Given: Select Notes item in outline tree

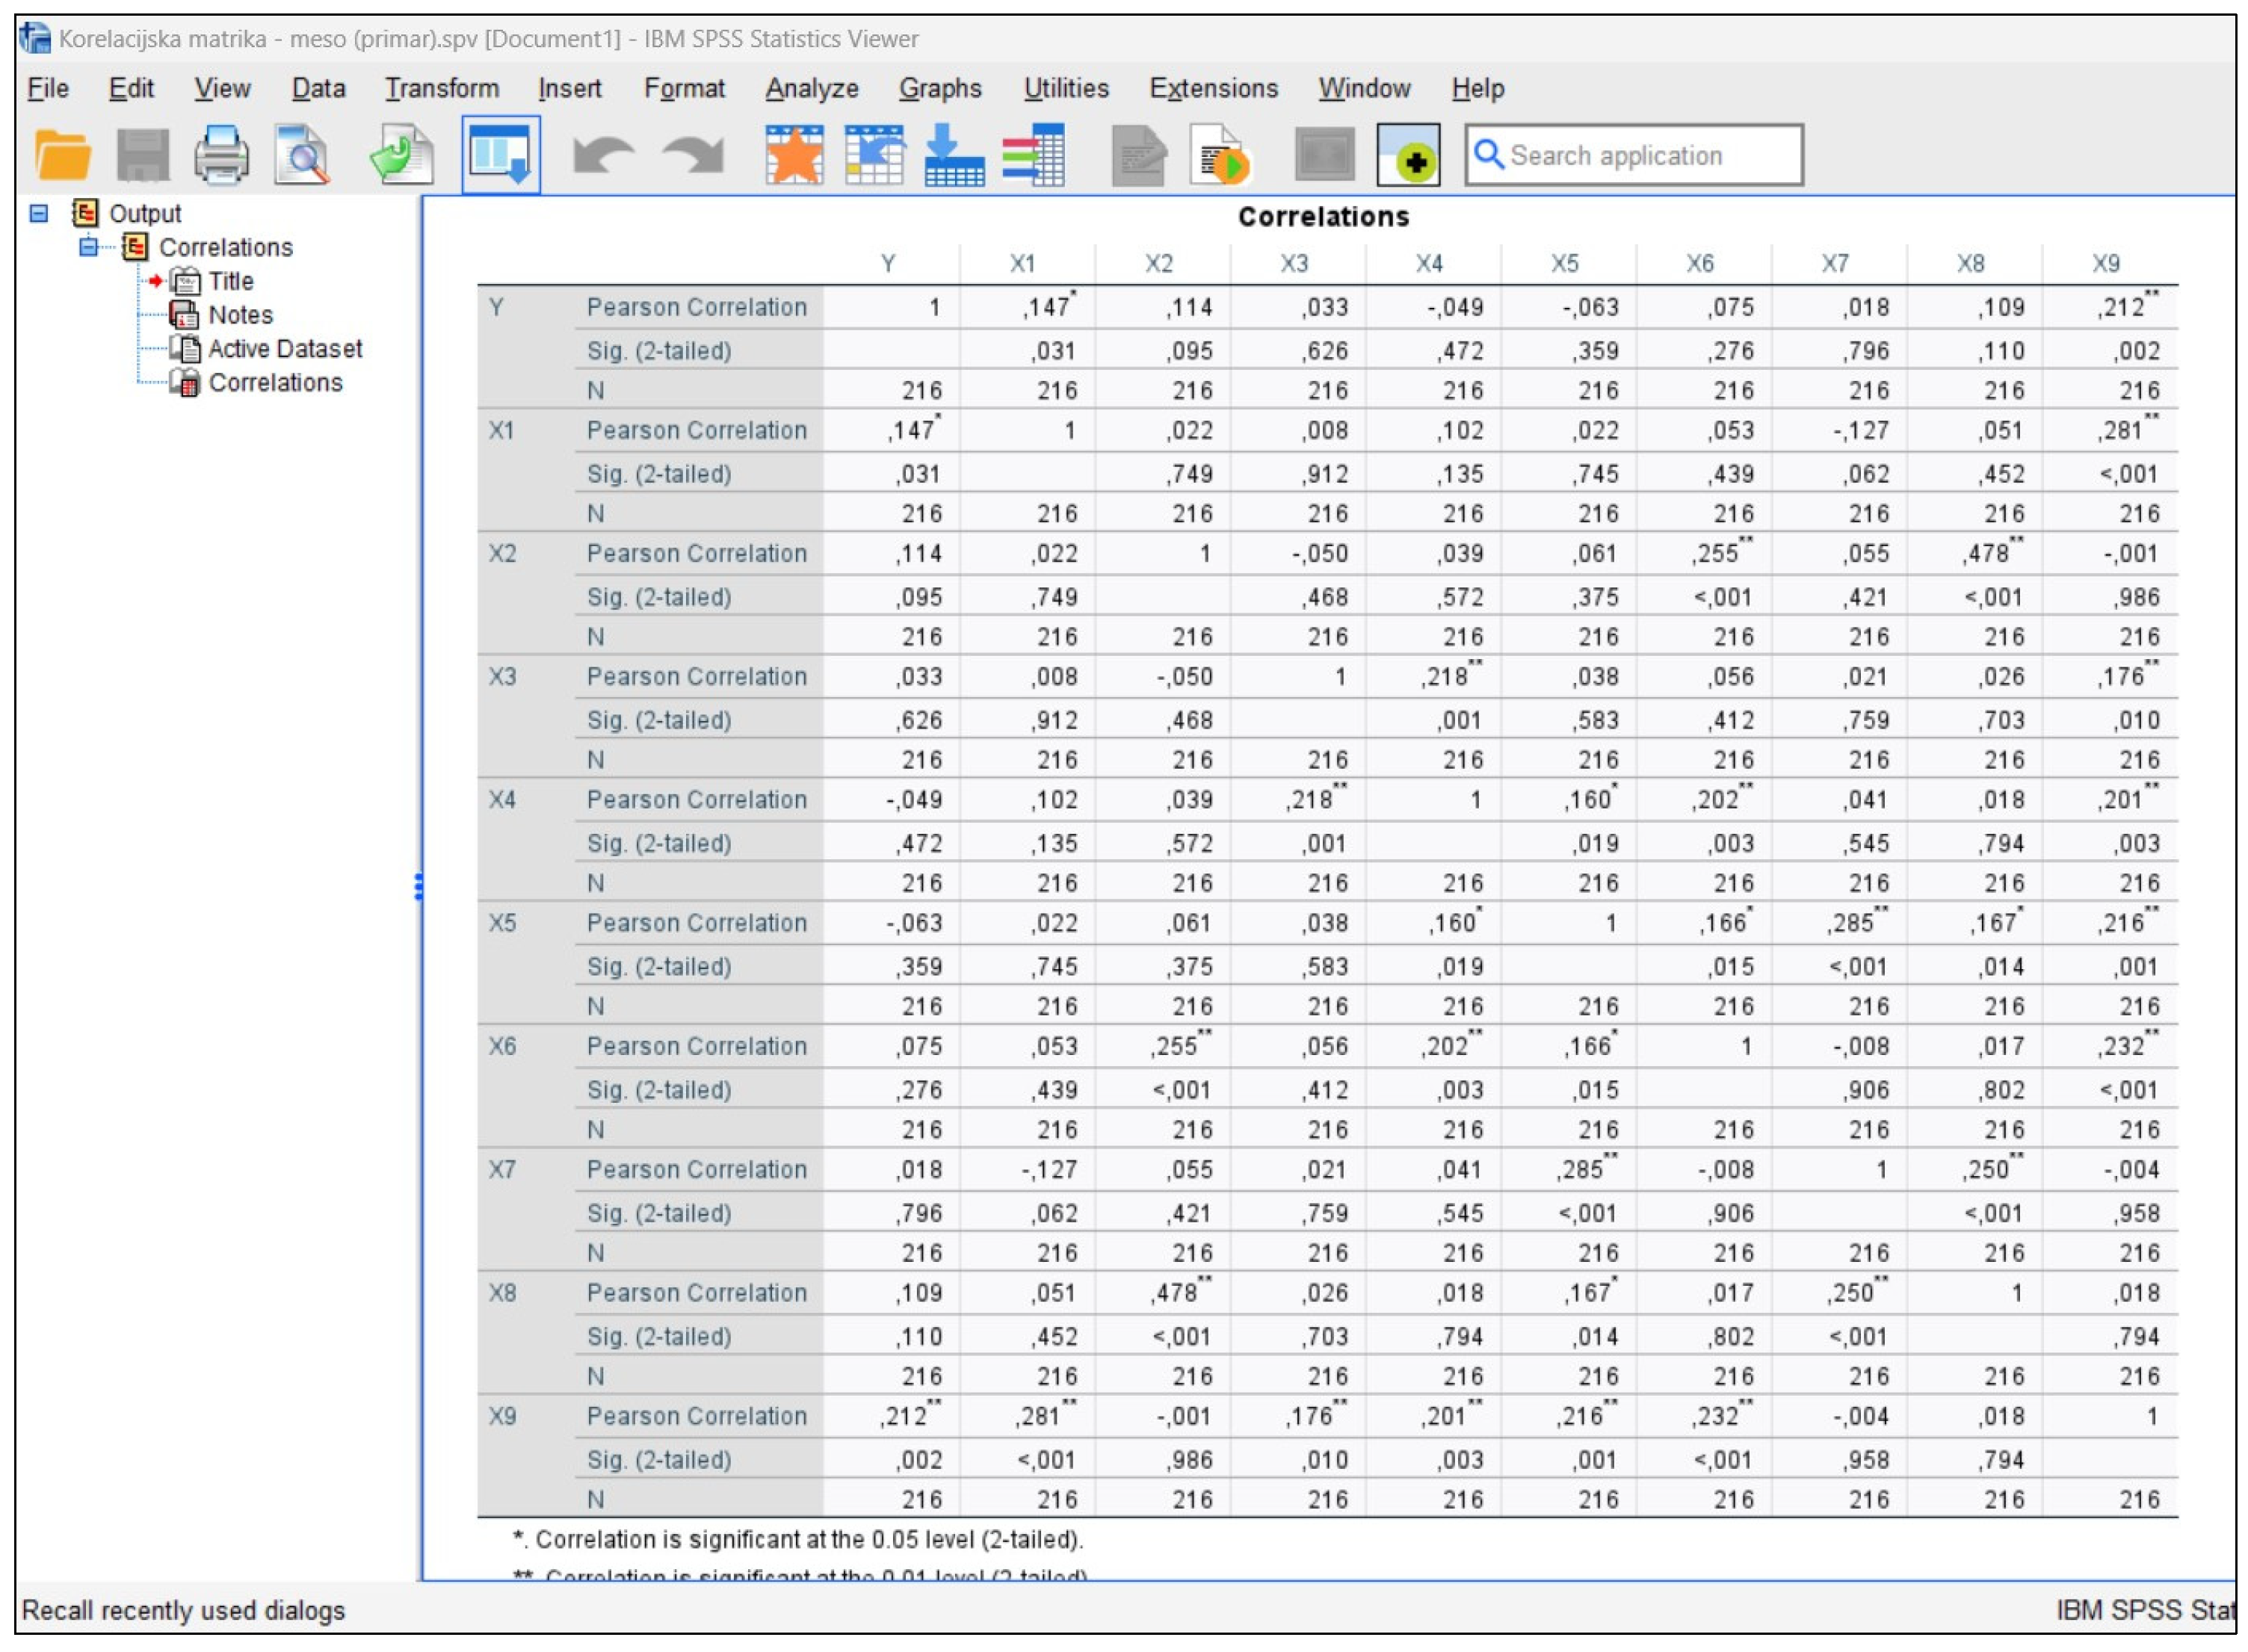Looking at the screenshot, I should (x=240, y=315).
